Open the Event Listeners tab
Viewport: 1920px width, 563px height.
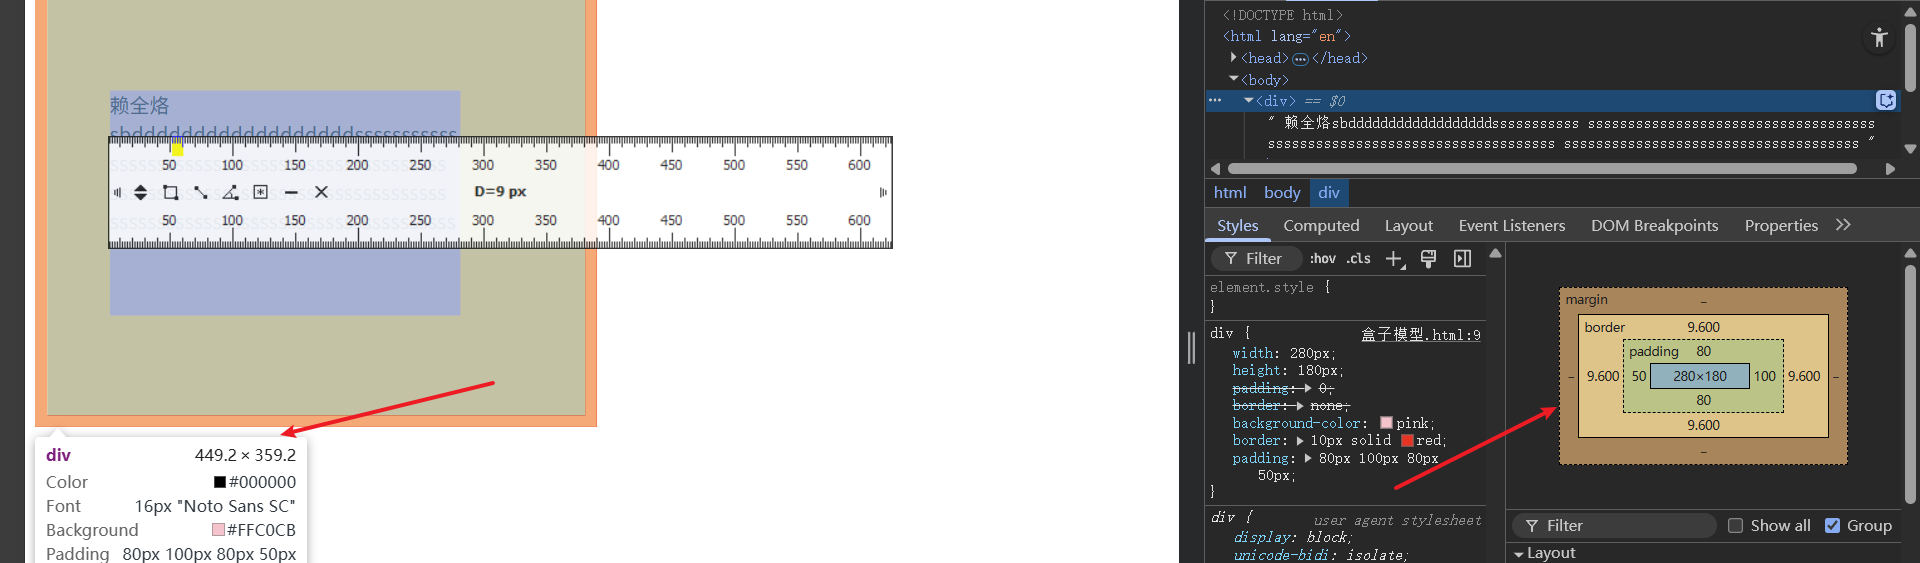point(1511,226)
